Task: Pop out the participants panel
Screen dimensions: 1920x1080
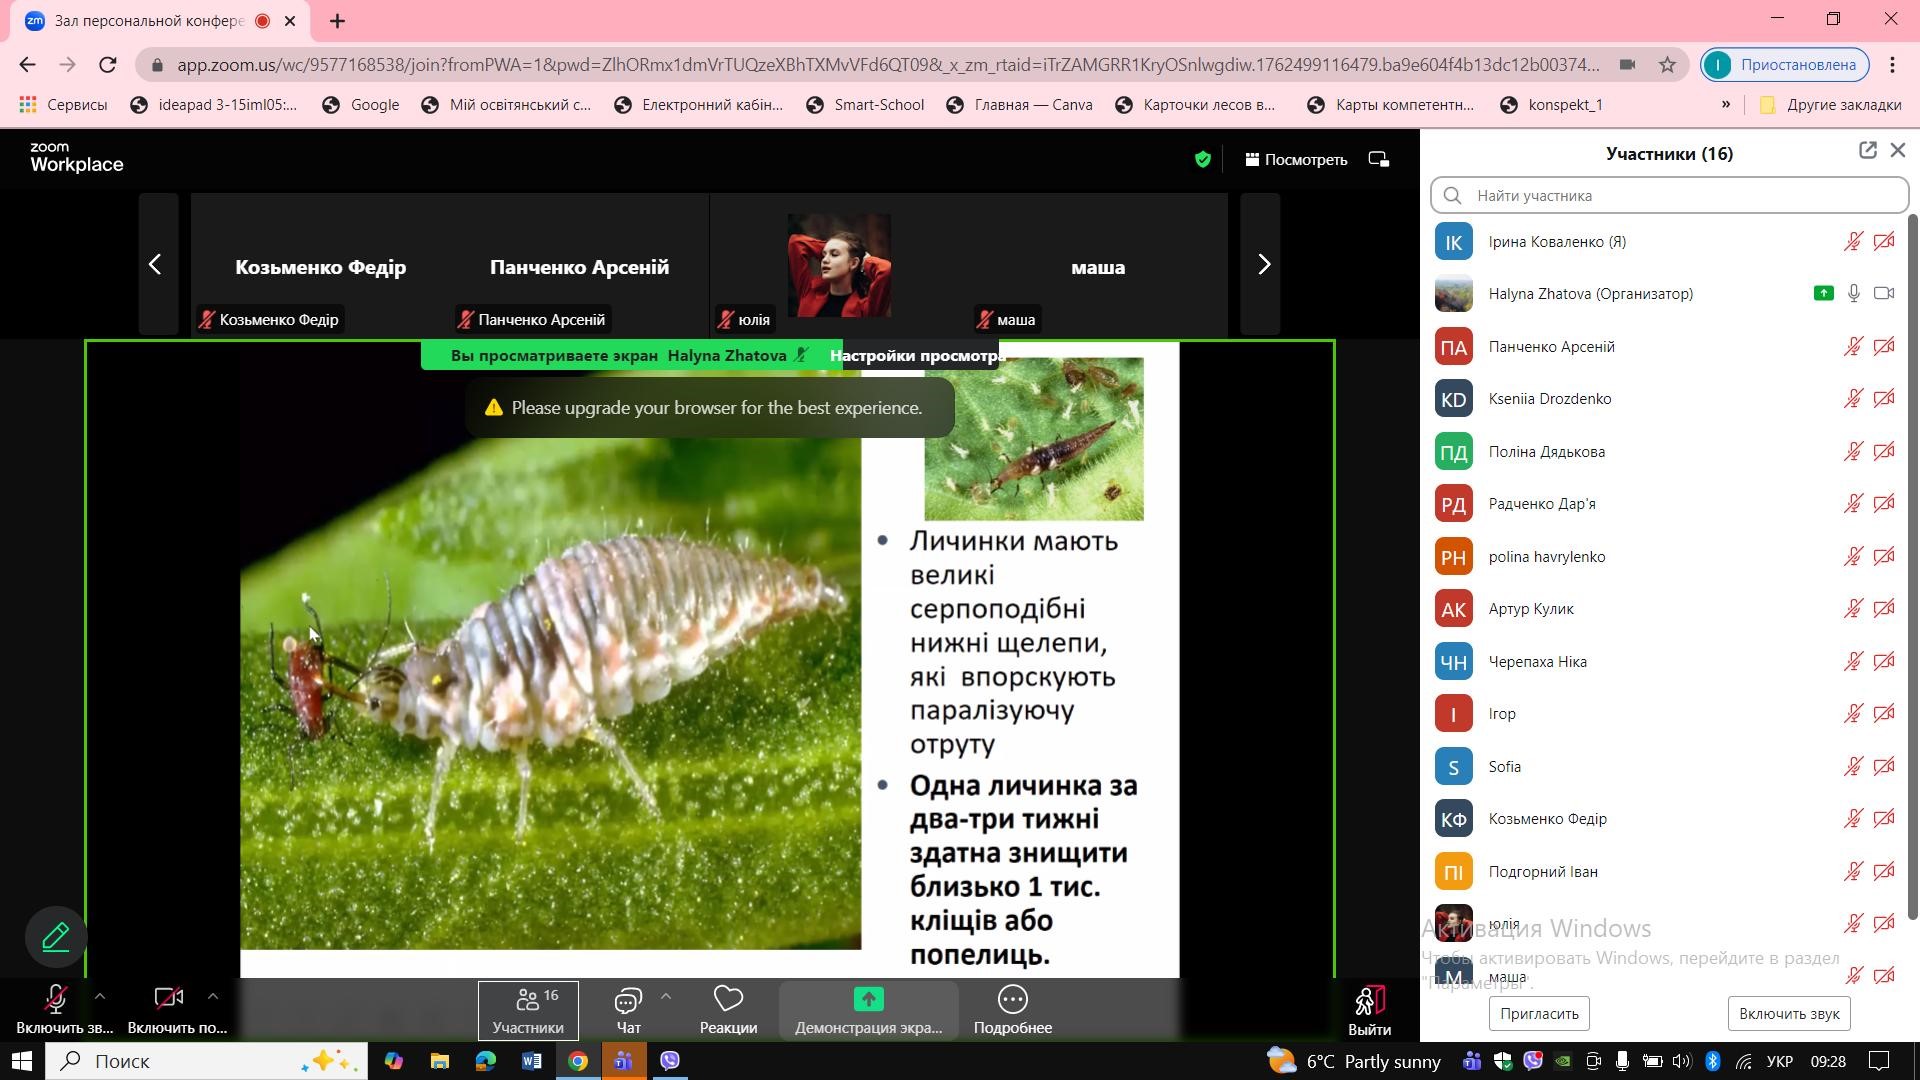Action: [1867, 151]
